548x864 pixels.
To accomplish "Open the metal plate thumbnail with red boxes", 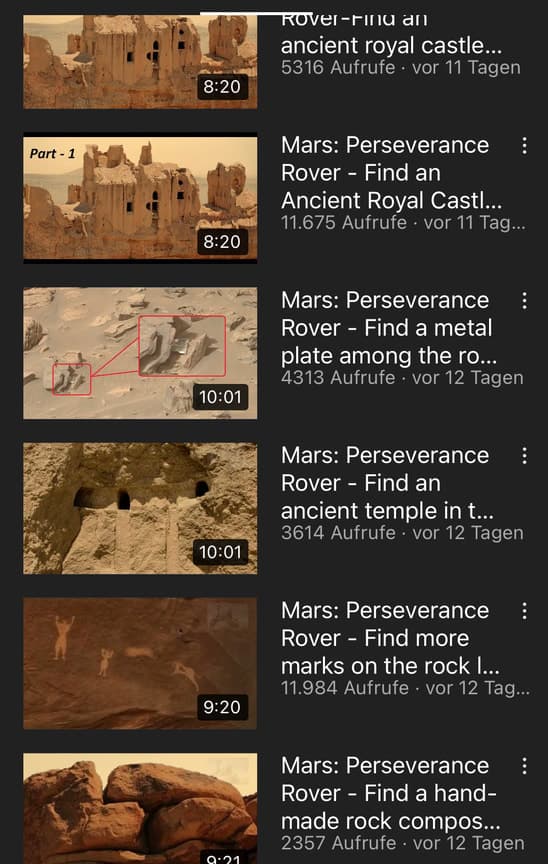I will pos(140,353).
